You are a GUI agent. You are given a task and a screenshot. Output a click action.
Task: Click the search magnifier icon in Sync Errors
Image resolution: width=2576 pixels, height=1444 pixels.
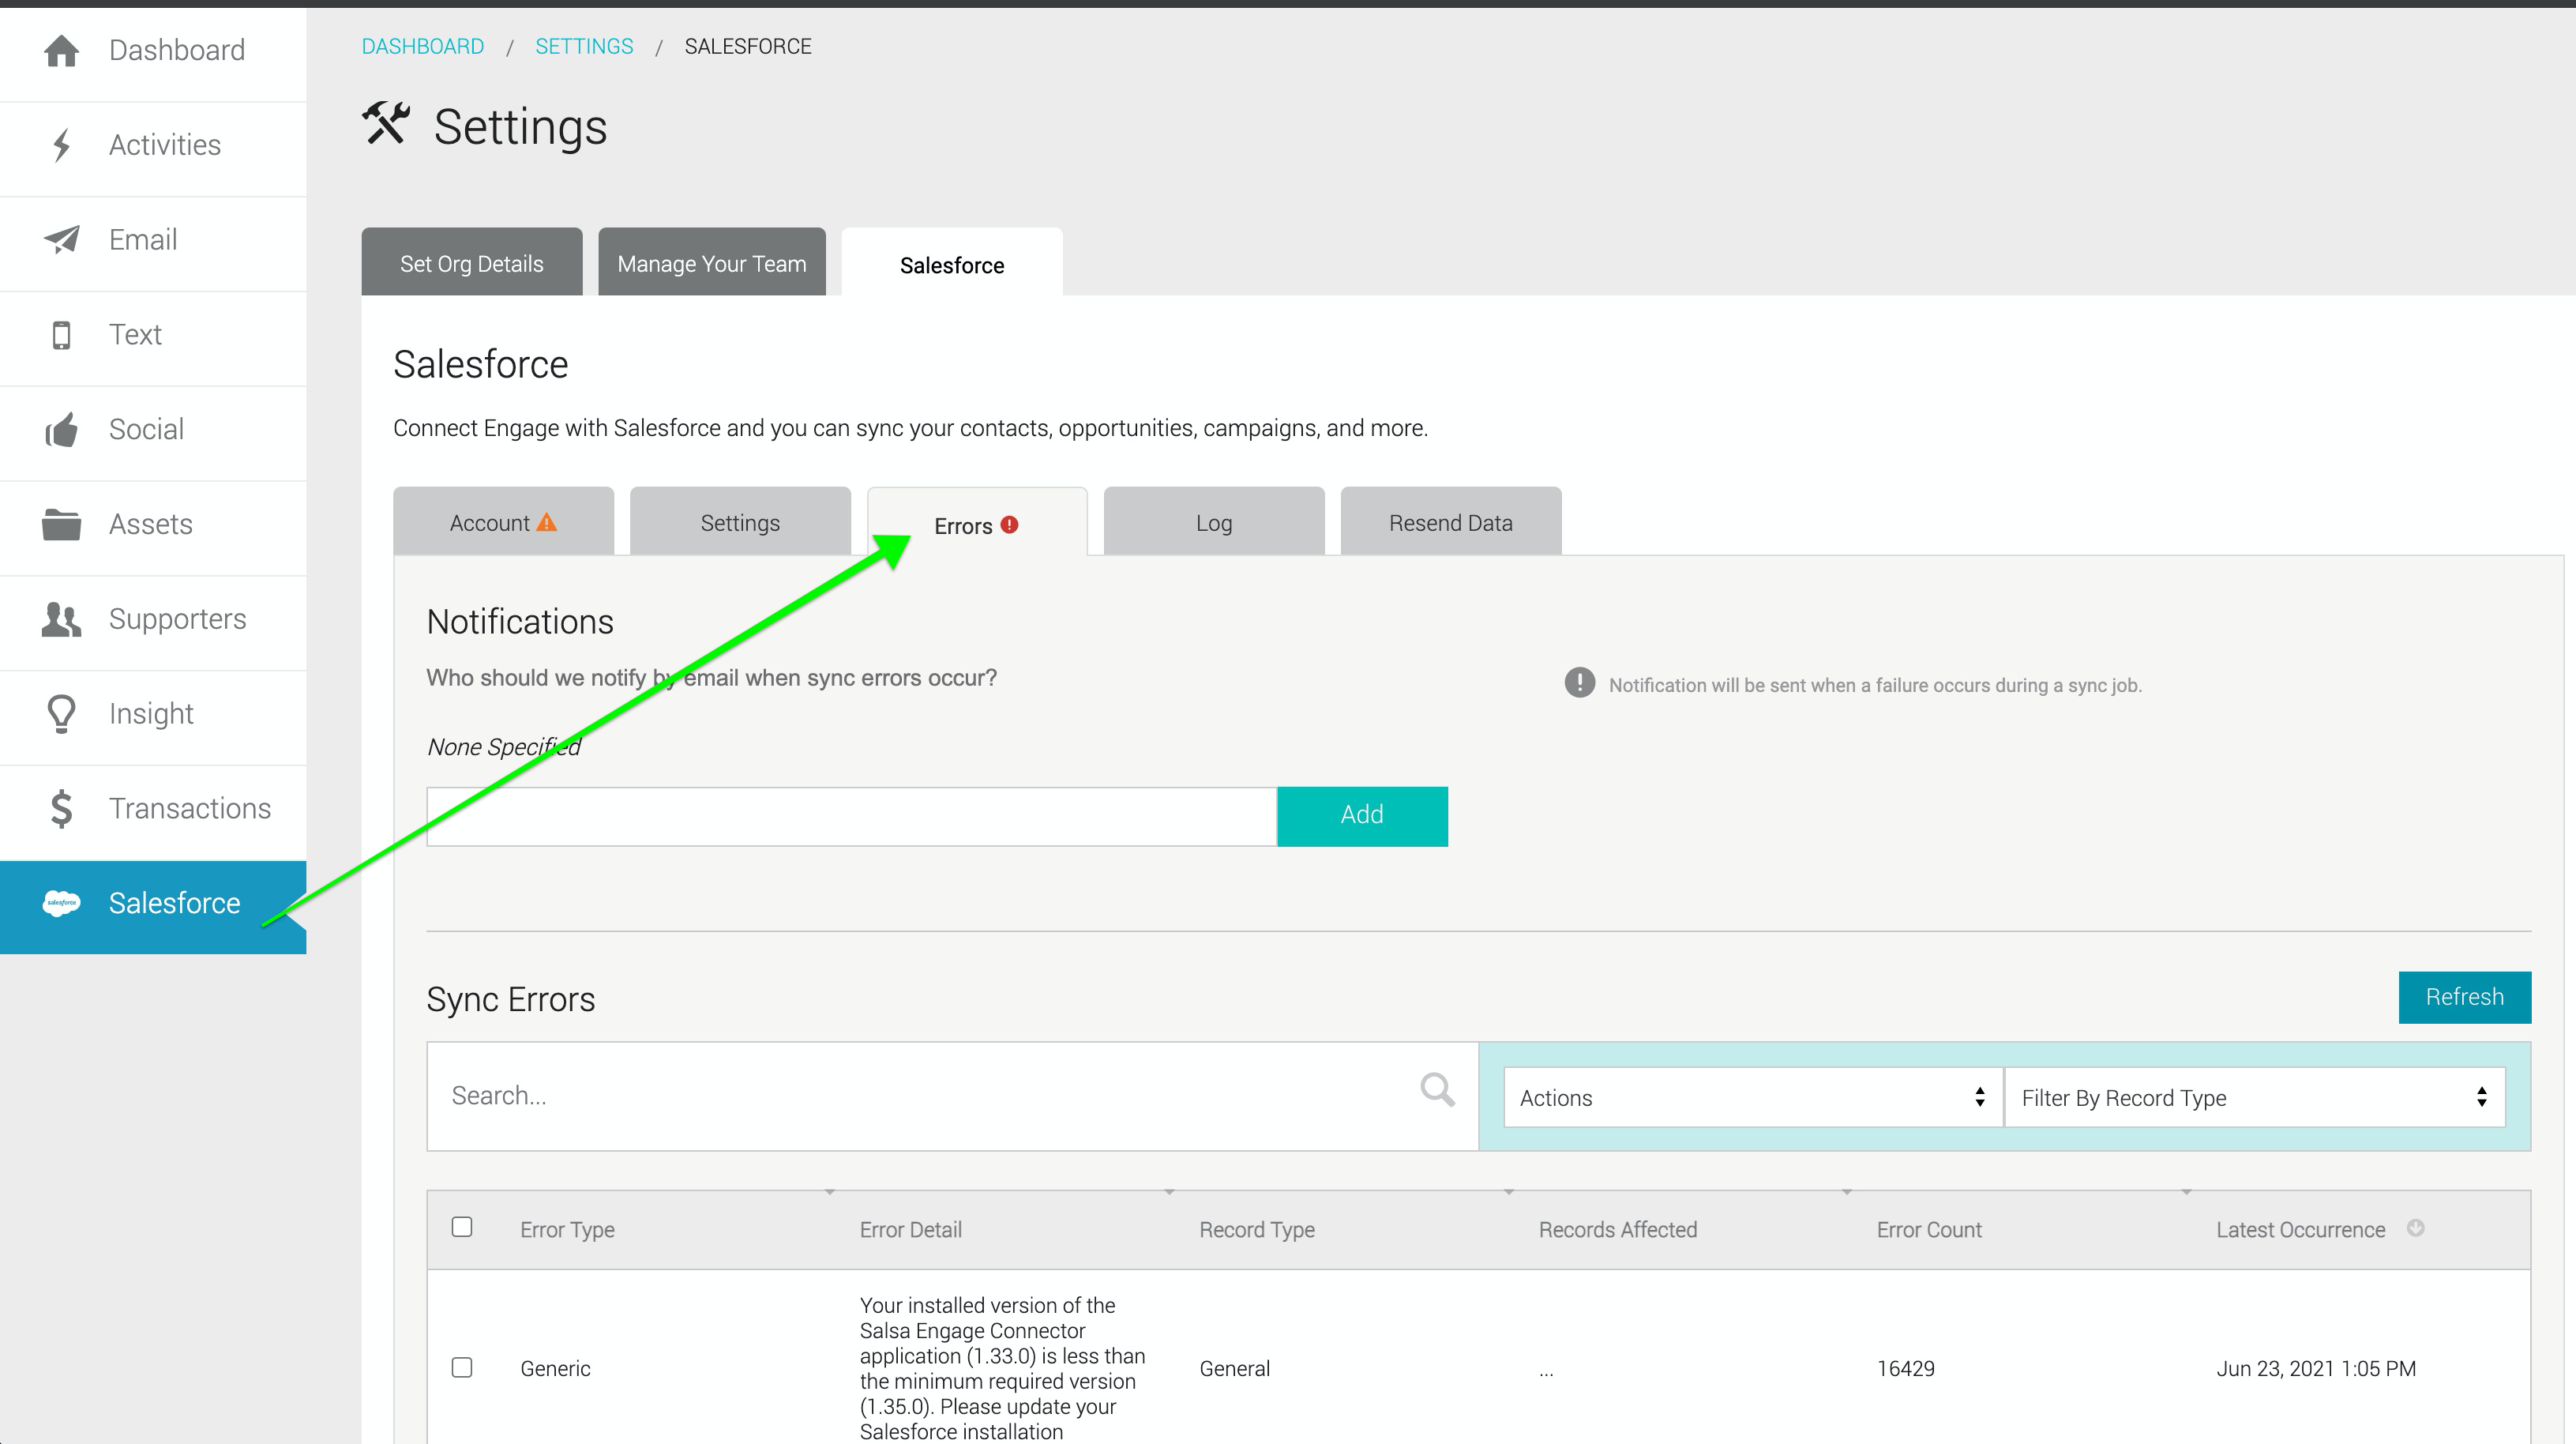coord(1438,1090)
